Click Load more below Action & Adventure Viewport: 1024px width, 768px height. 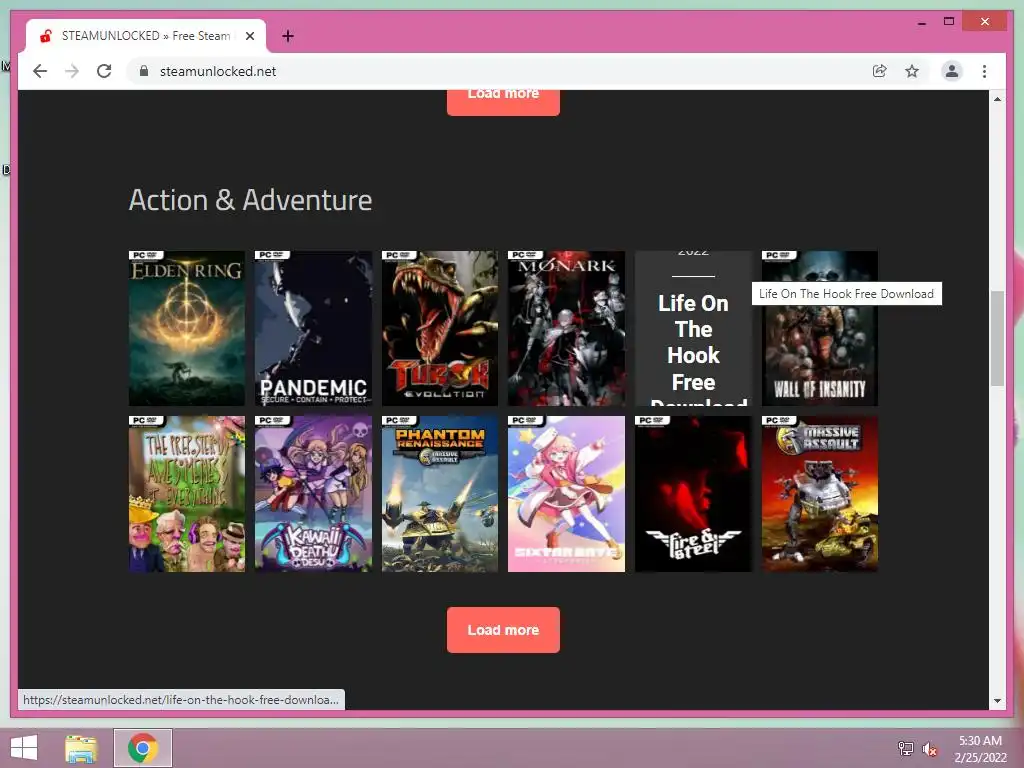503,630
